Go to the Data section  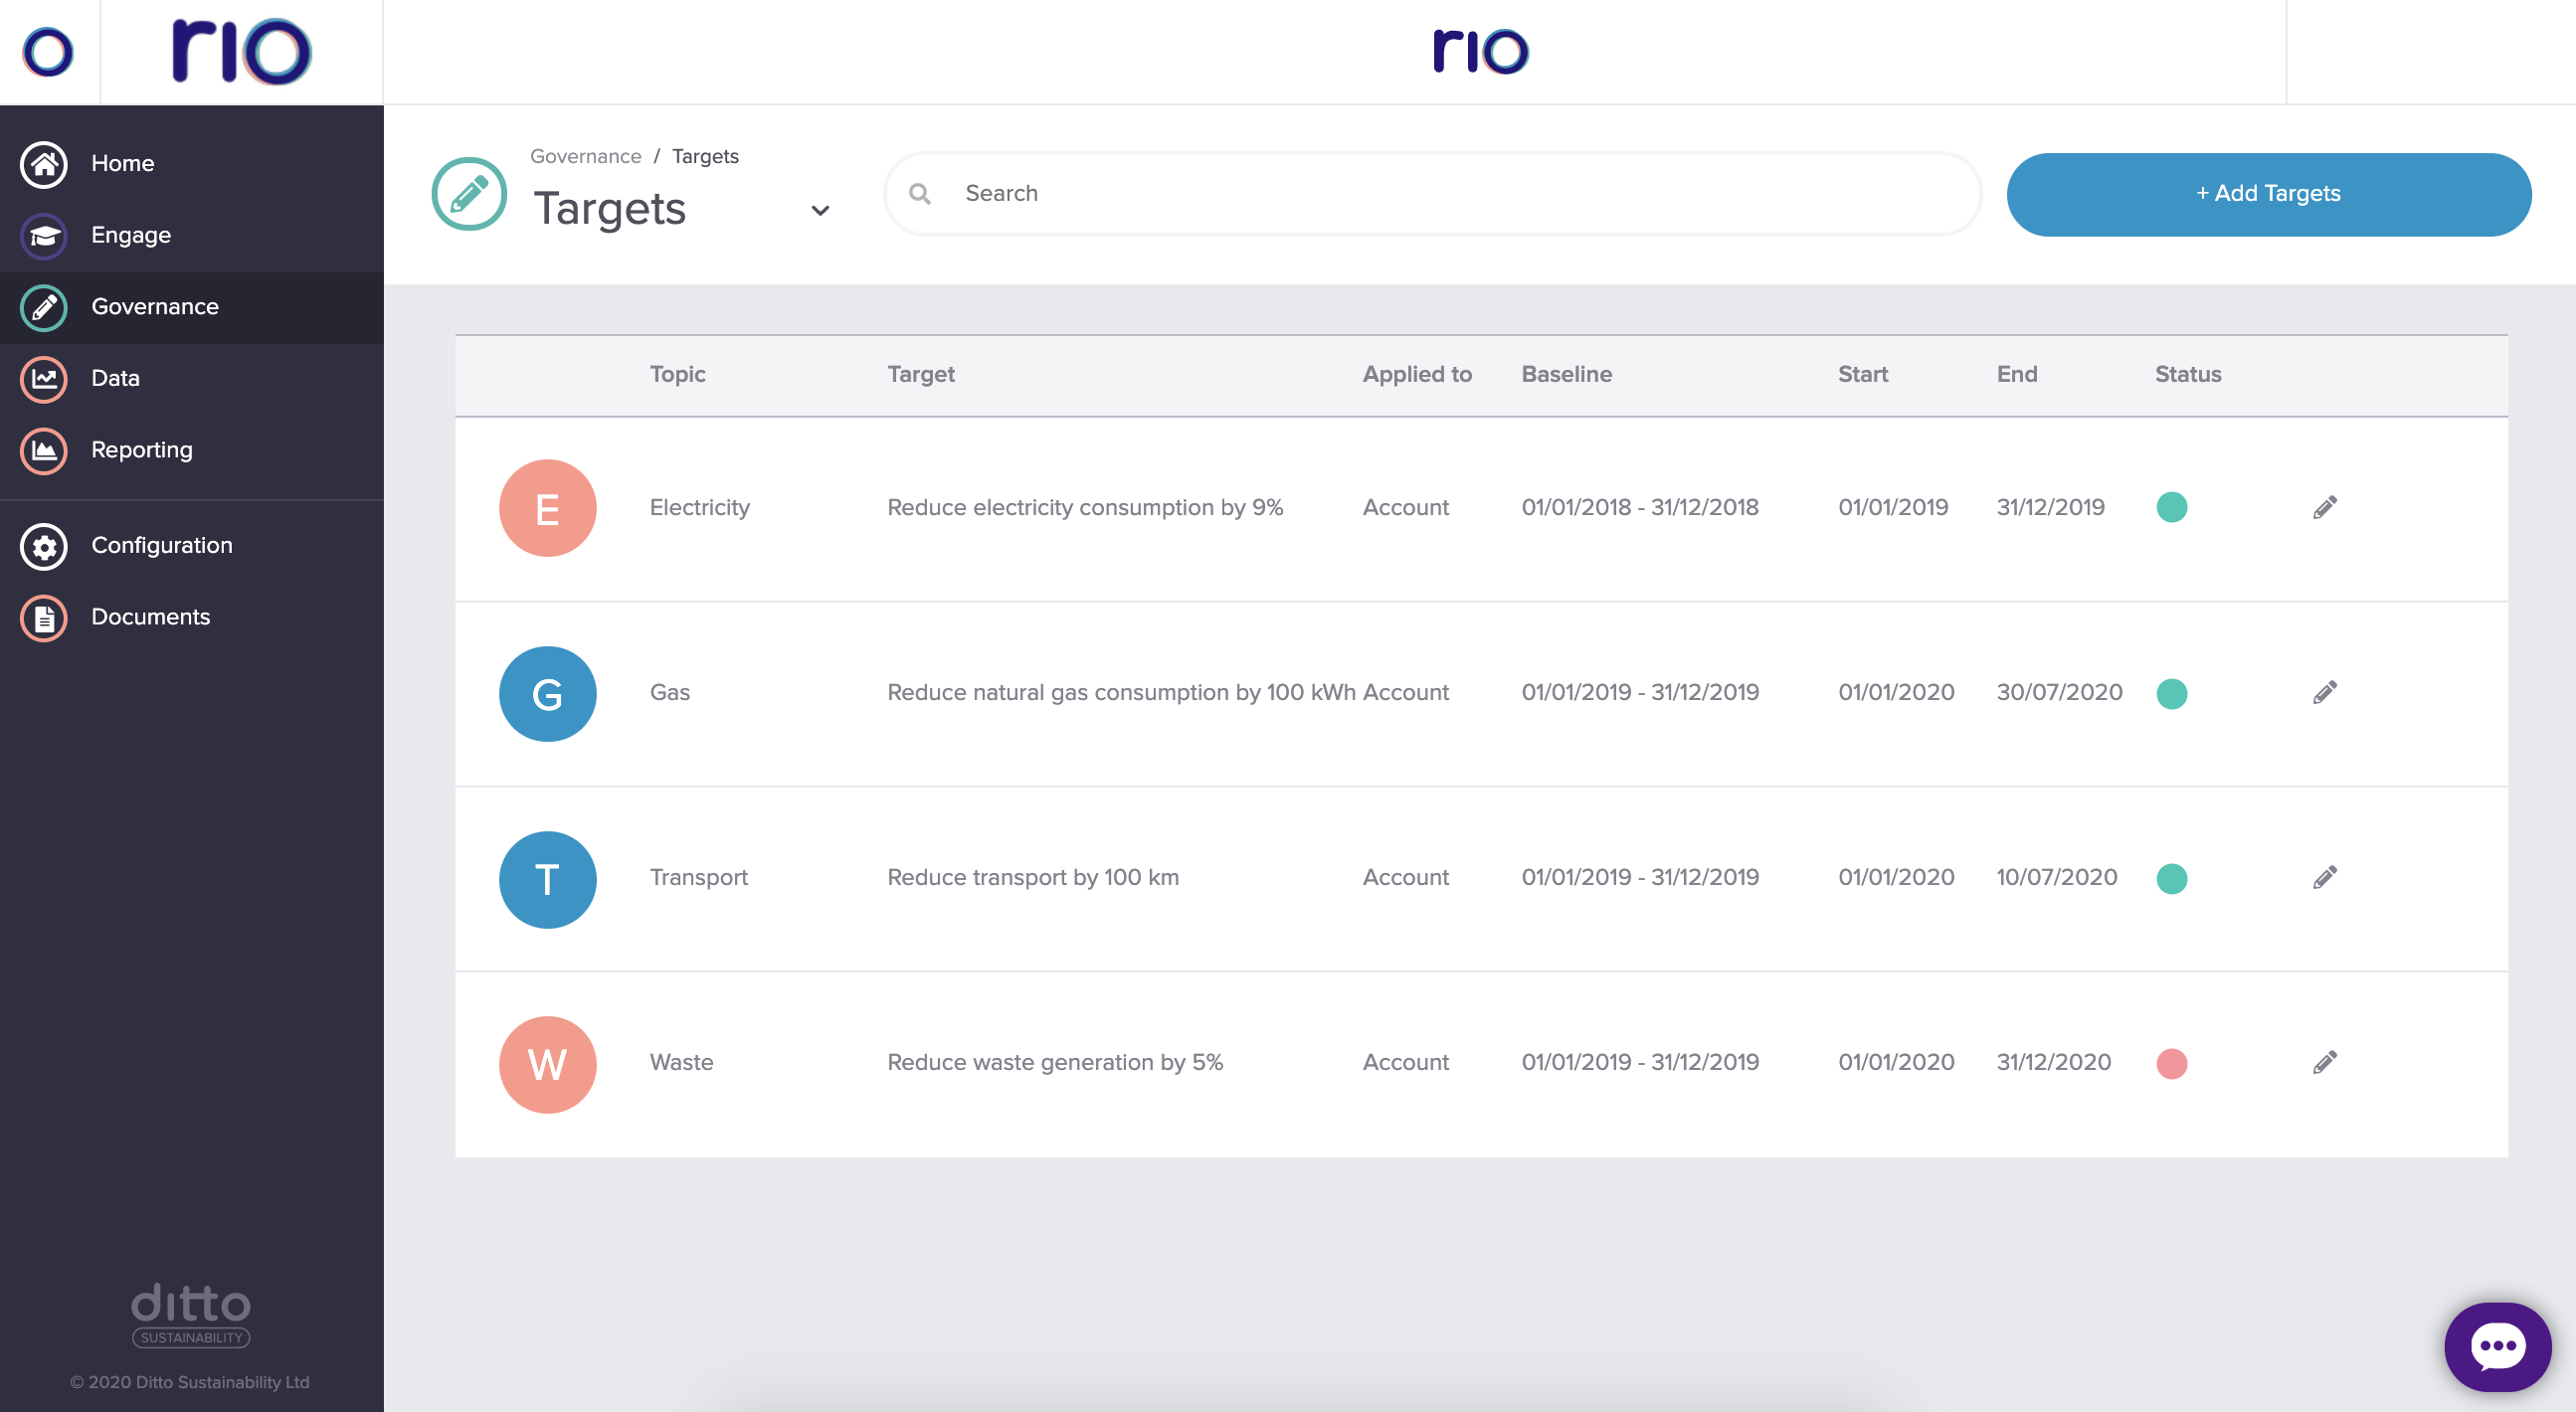[x=191, y=379]
